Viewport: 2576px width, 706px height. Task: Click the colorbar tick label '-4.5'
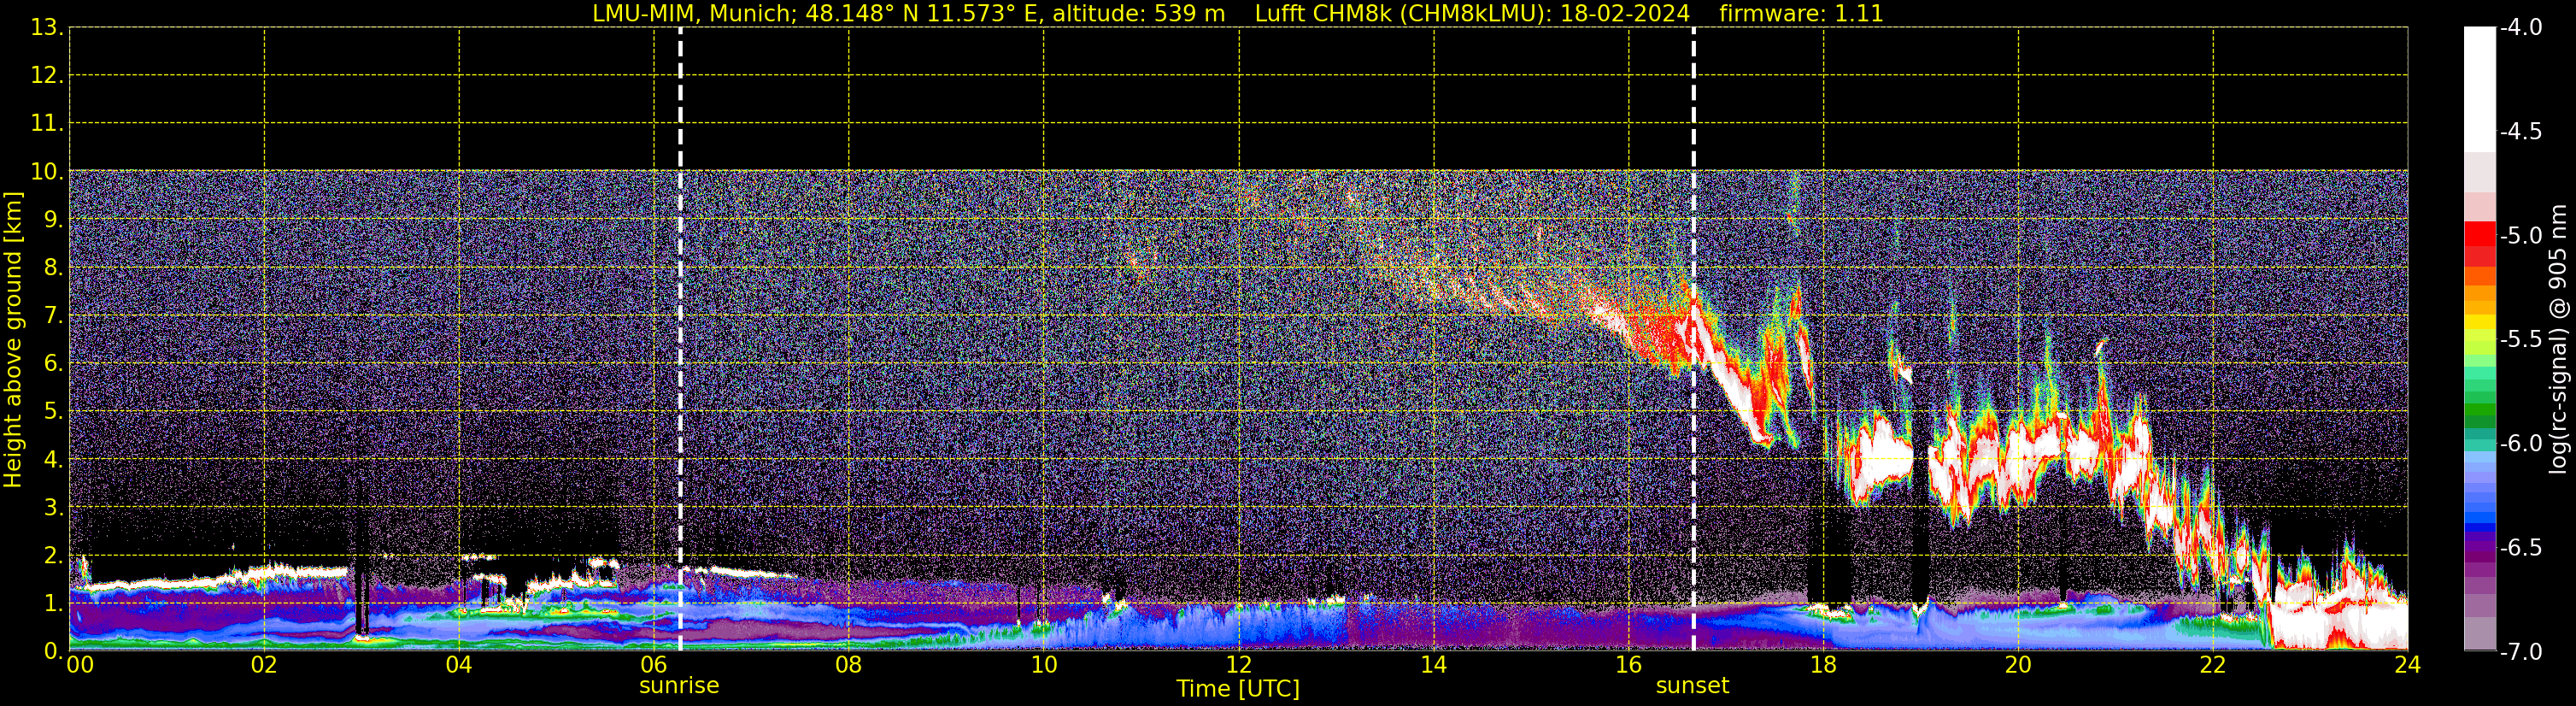pos(2520,132)
